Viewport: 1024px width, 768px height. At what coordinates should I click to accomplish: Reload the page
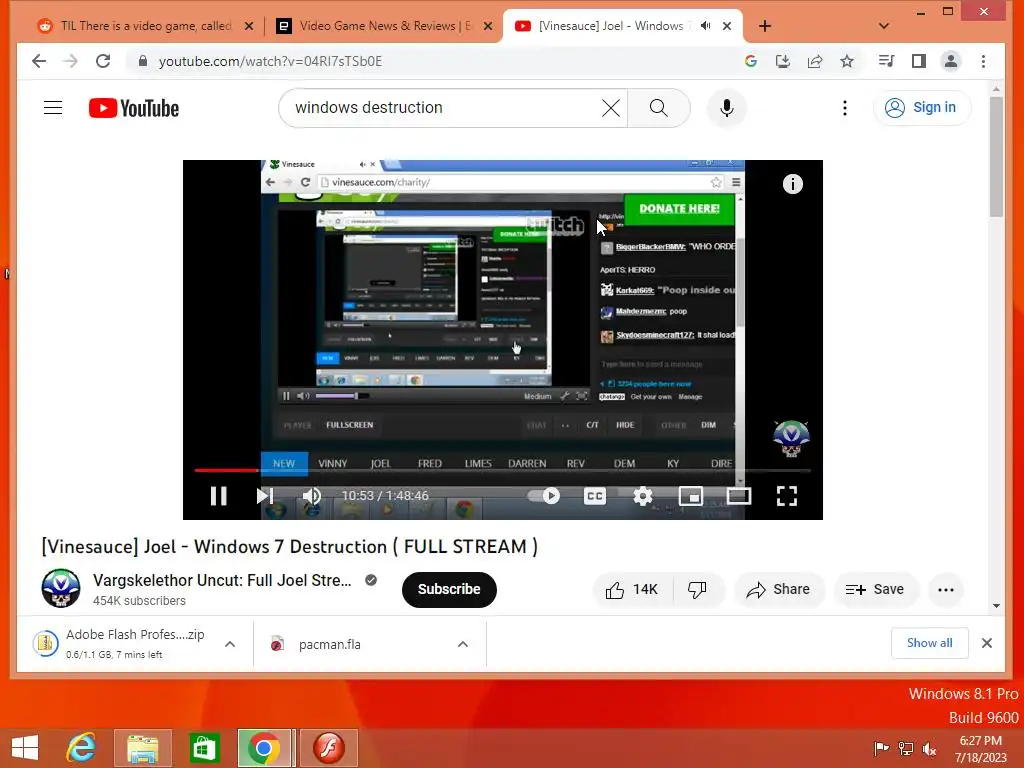(x=103, y=61)
